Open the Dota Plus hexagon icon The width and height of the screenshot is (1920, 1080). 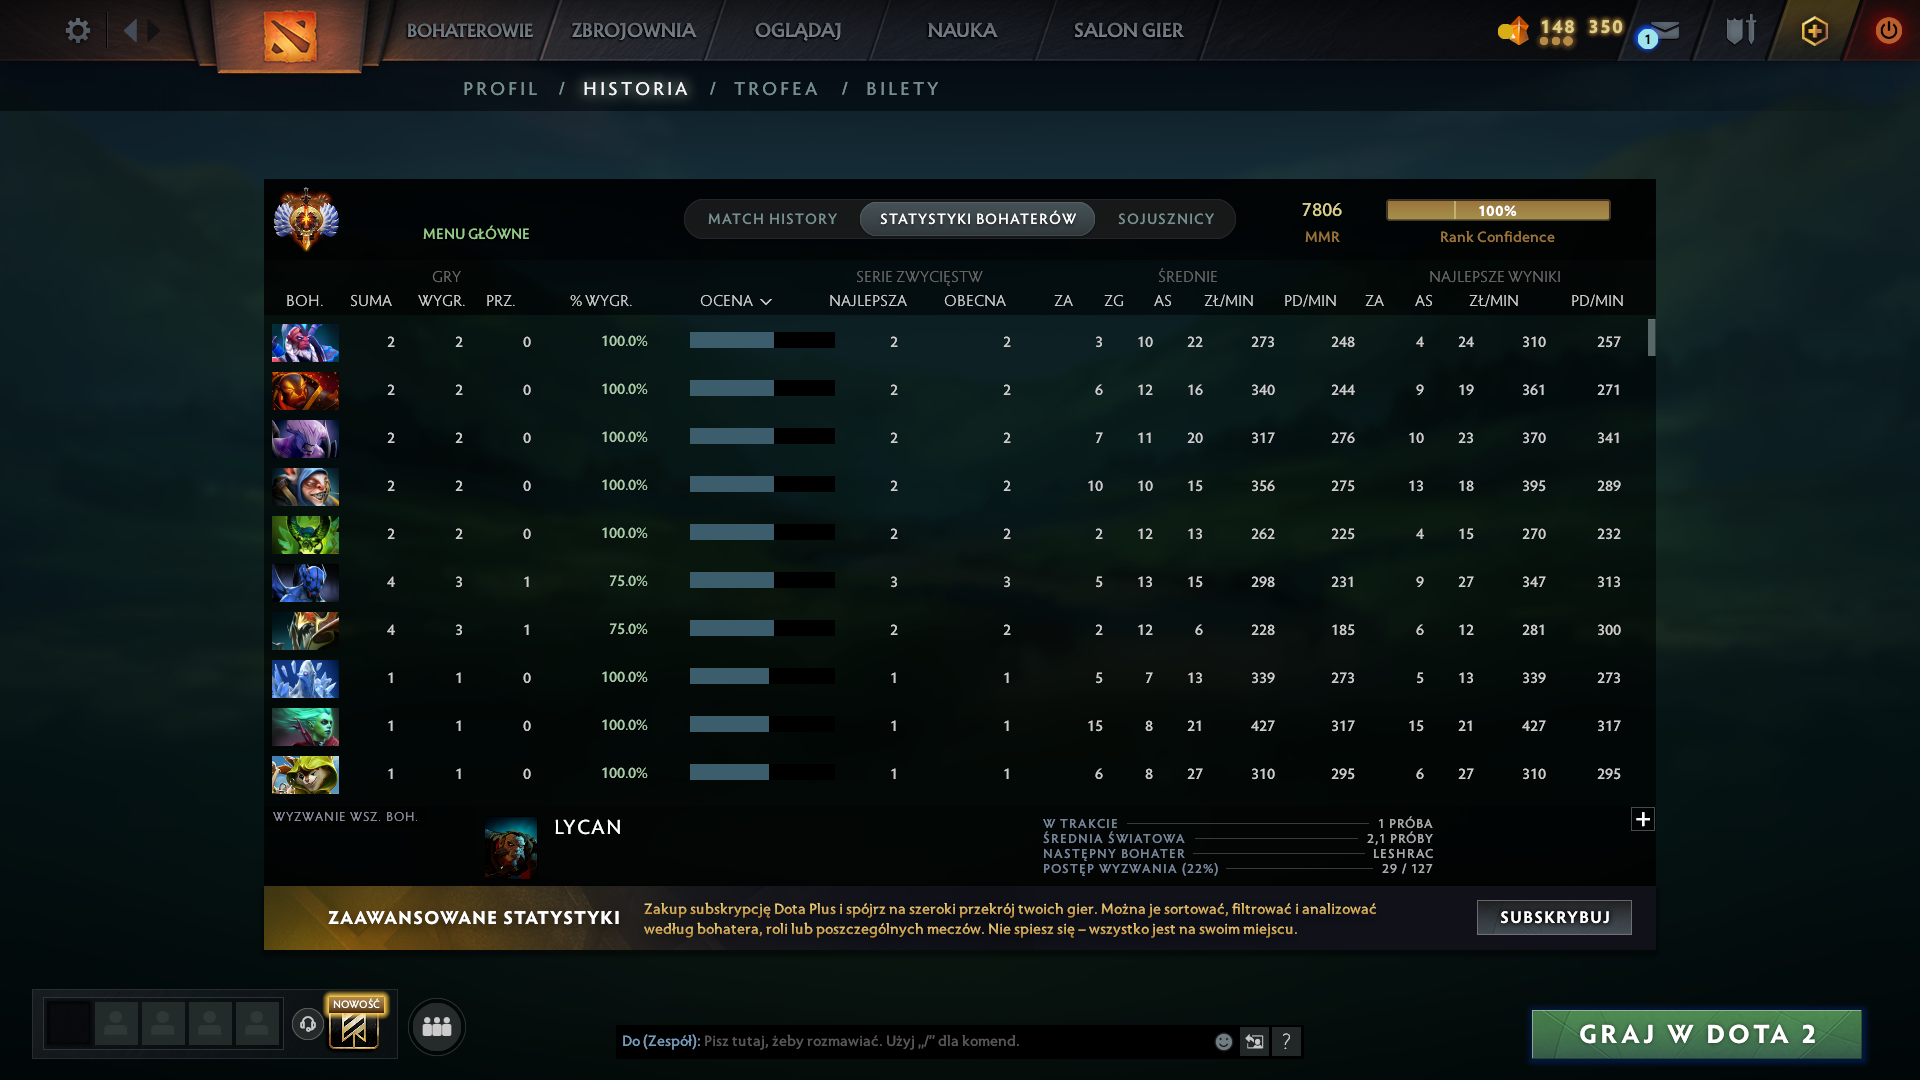[1814, 31]
